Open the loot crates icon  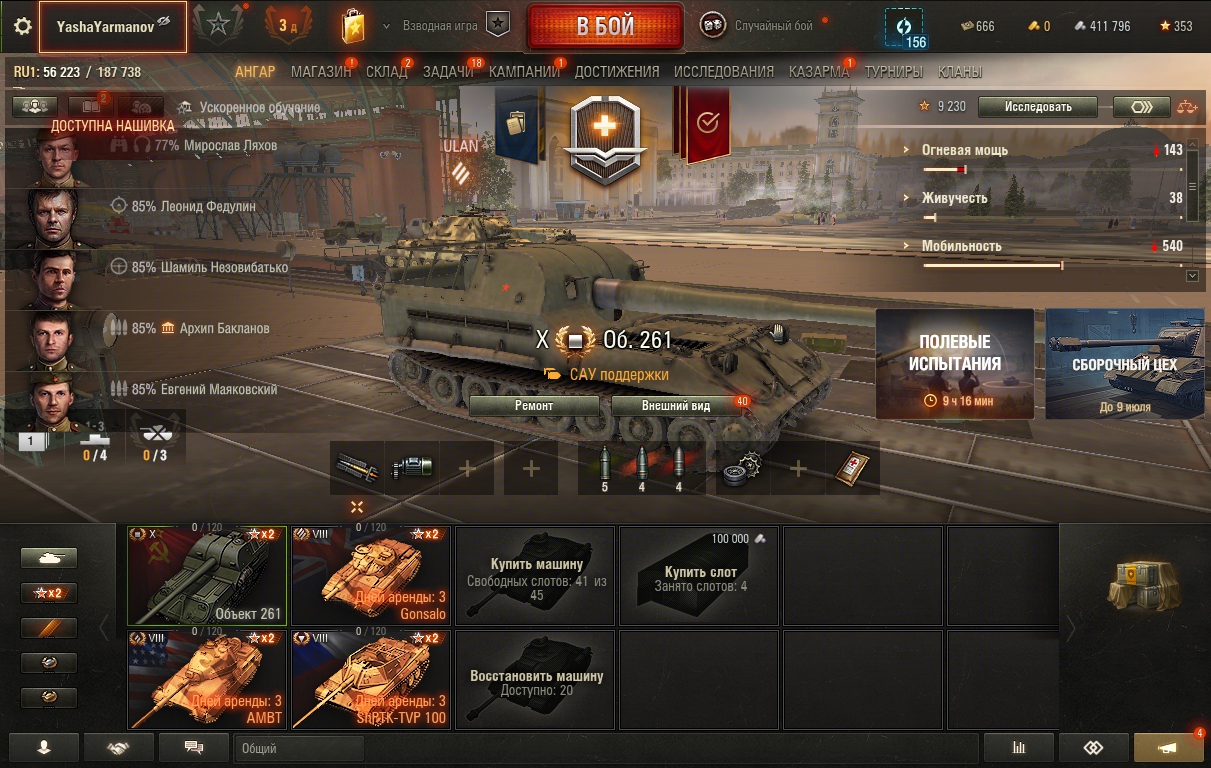[1136, 586]
